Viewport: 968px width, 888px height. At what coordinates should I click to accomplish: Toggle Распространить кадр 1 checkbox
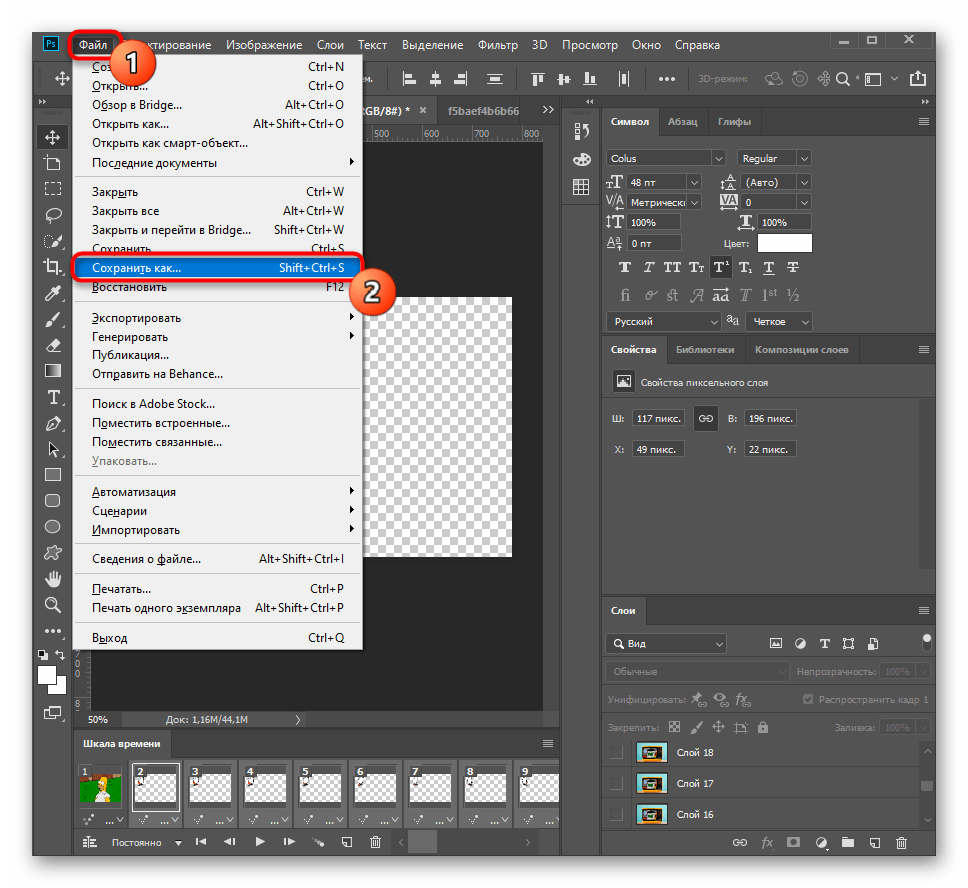coord(807,699)
